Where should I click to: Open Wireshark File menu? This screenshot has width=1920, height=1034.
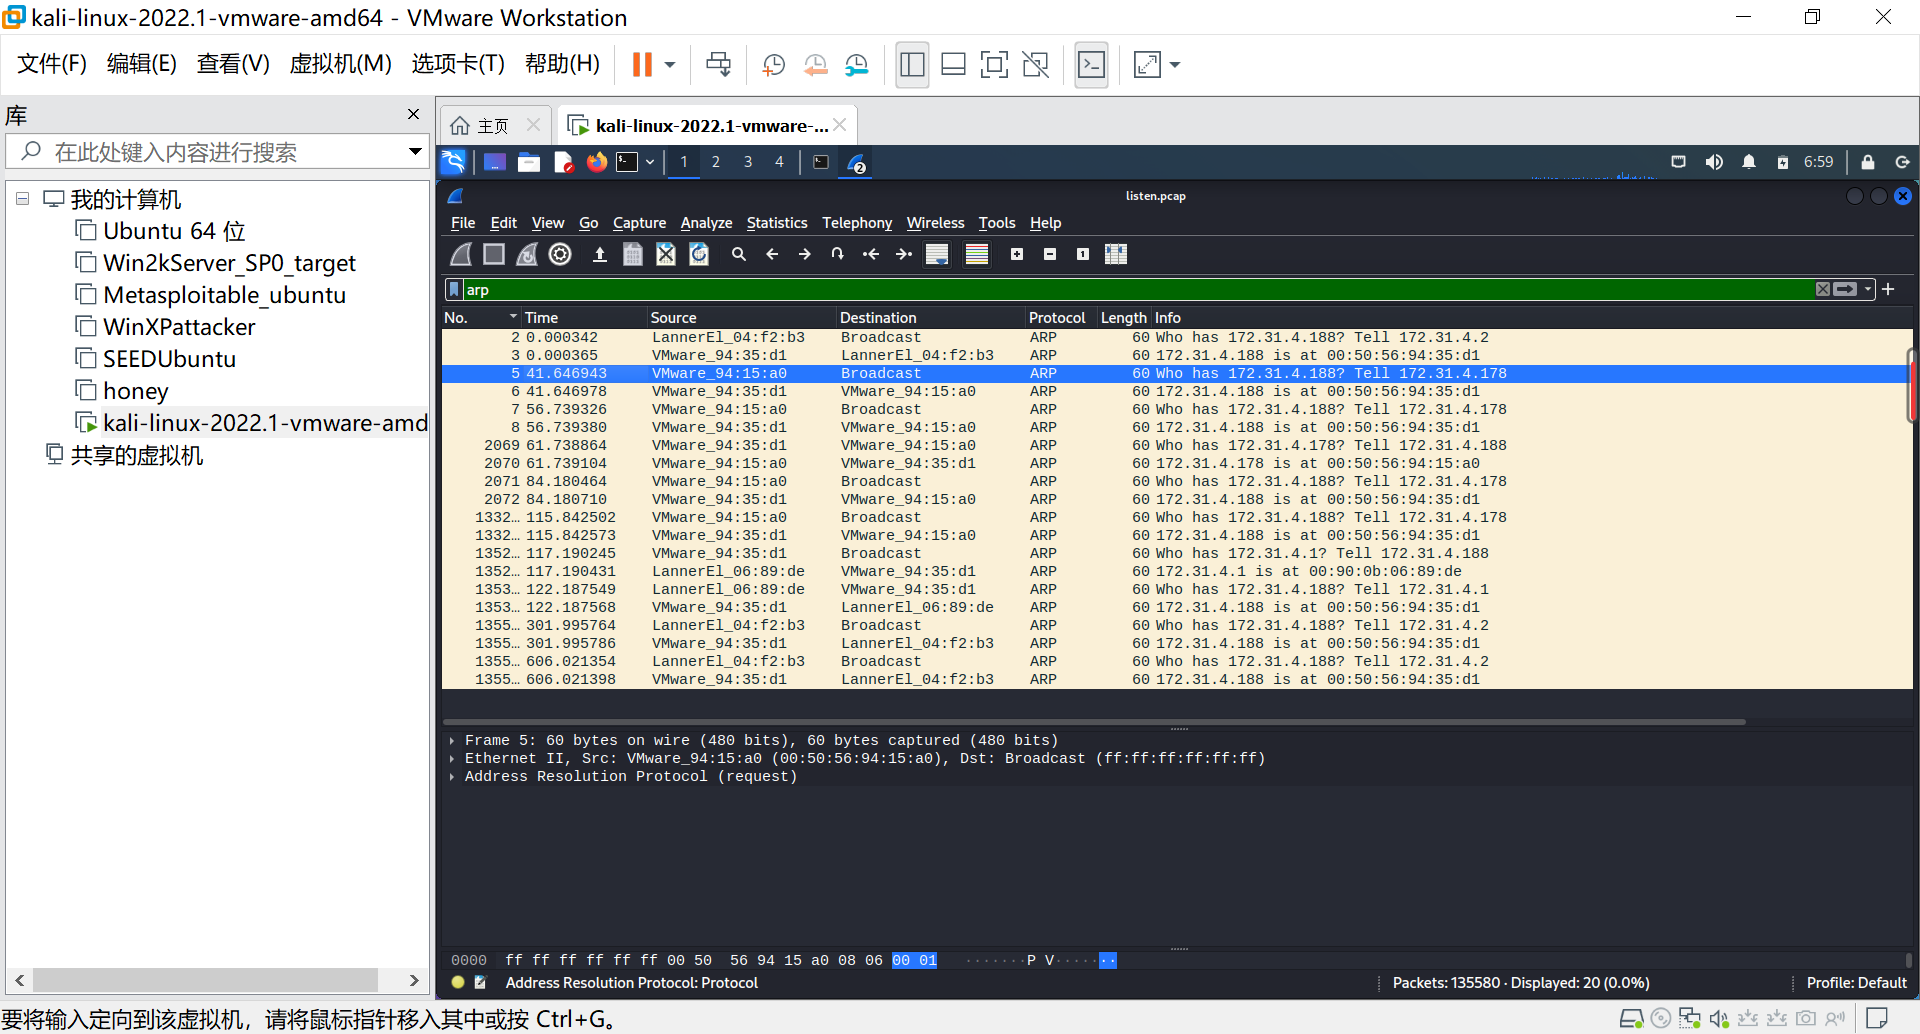463,223
